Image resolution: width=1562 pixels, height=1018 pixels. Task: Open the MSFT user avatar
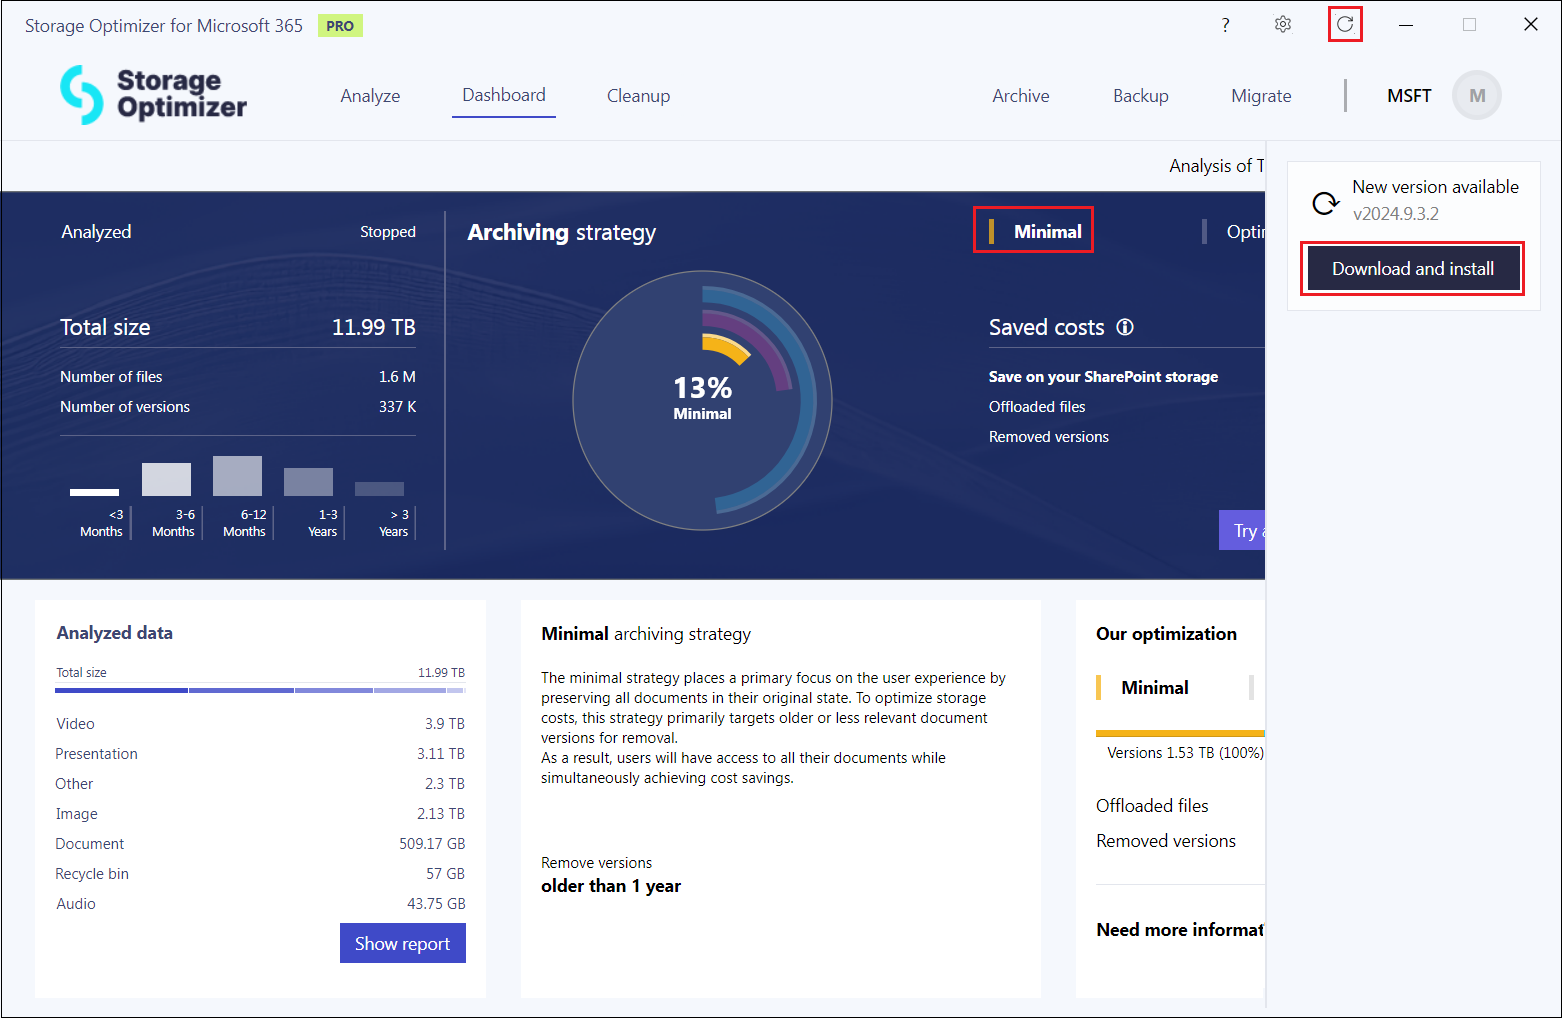point(1476,96)
